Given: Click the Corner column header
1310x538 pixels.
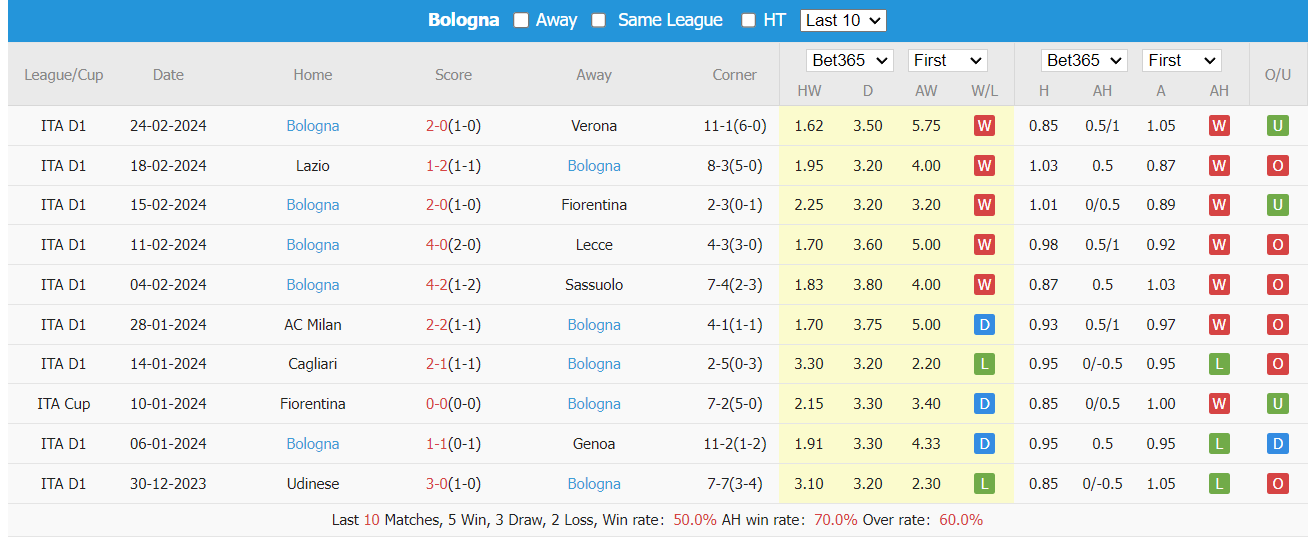Looking at the screenshot, I should [x=735, y=75].
